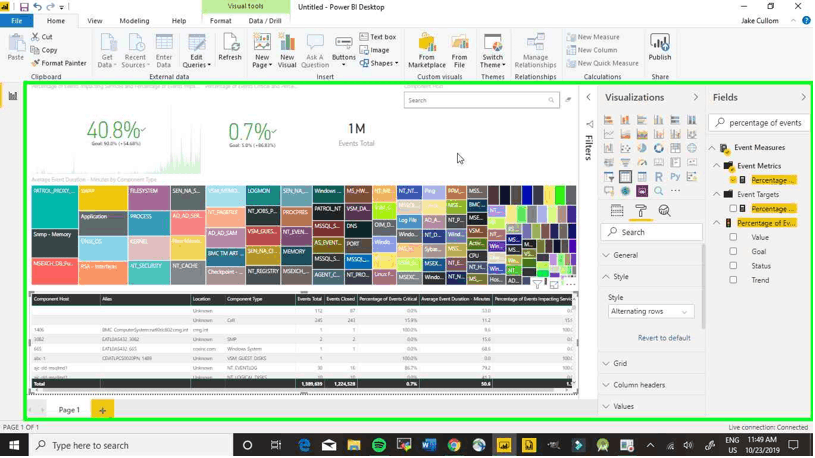
Task: Collapse the Event Measures table
Action: coord(712,148)
